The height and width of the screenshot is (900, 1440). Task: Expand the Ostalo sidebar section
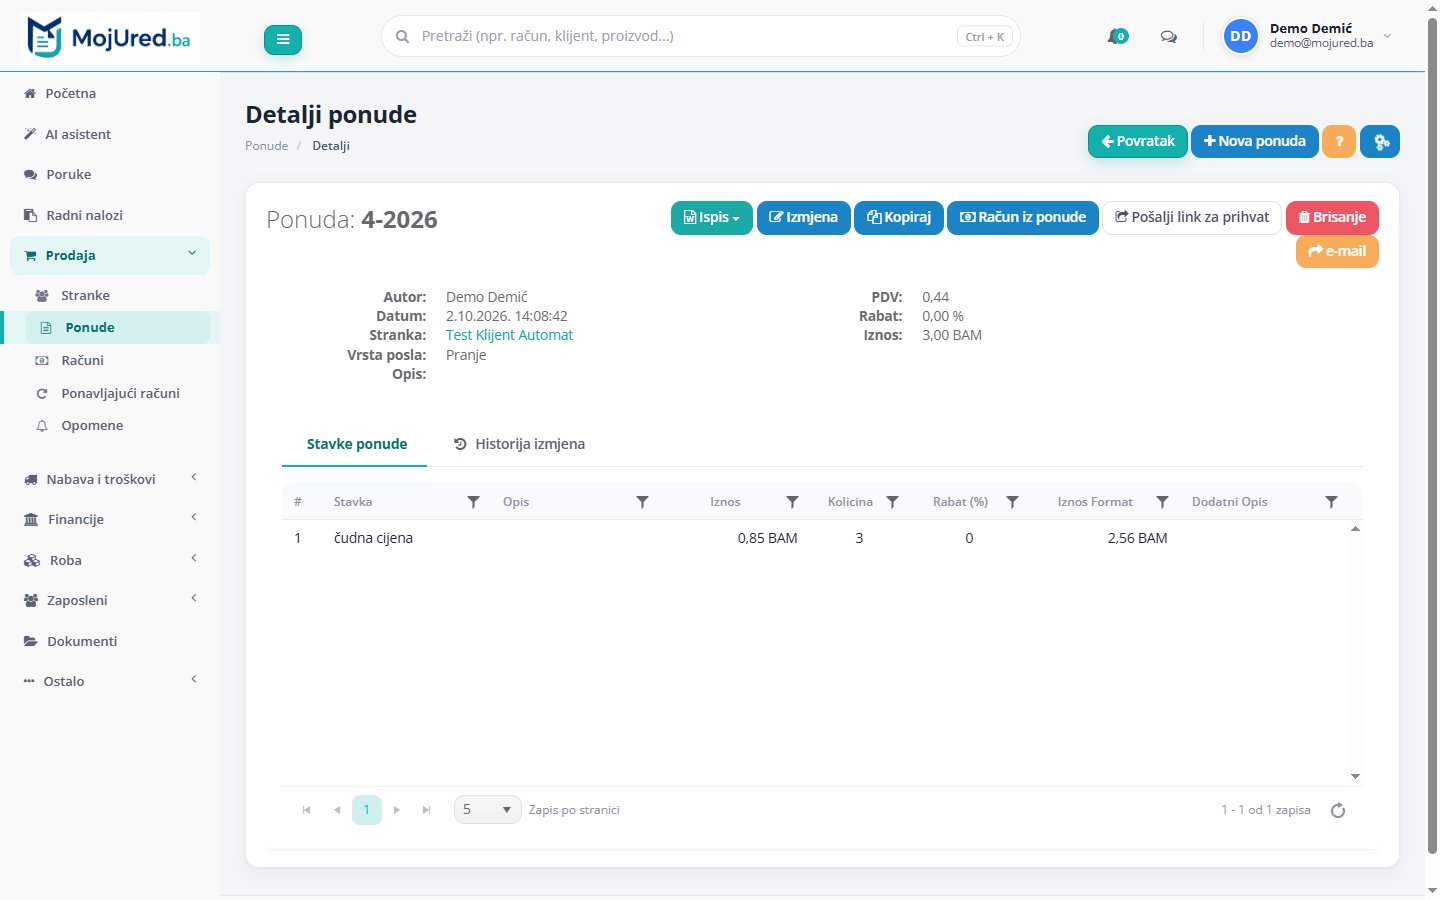coord(110,681)
